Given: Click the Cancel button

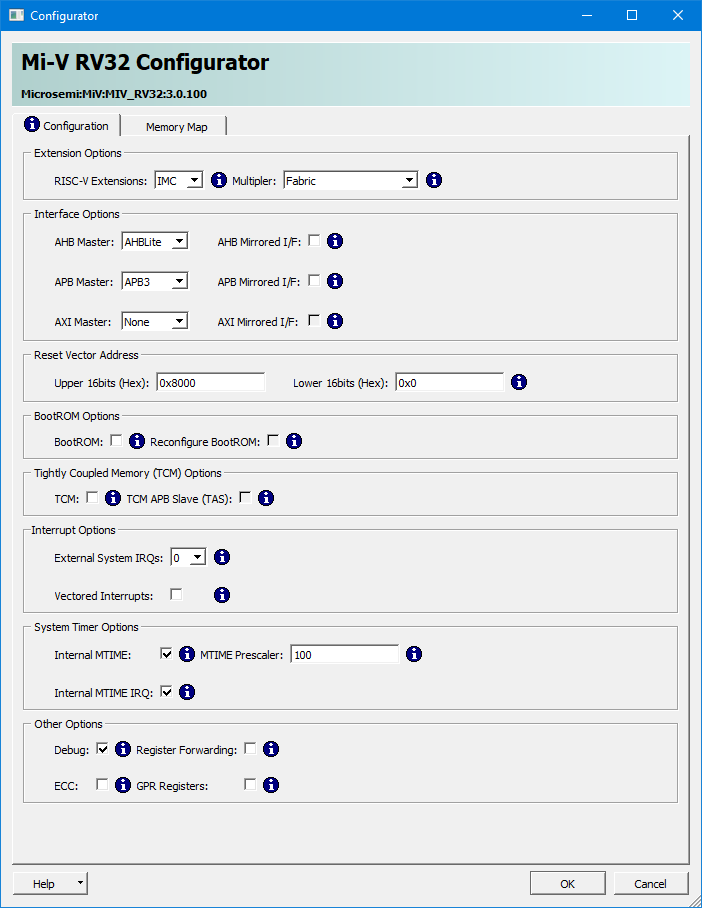Looking at the screenshot, I should pos(650,884).
